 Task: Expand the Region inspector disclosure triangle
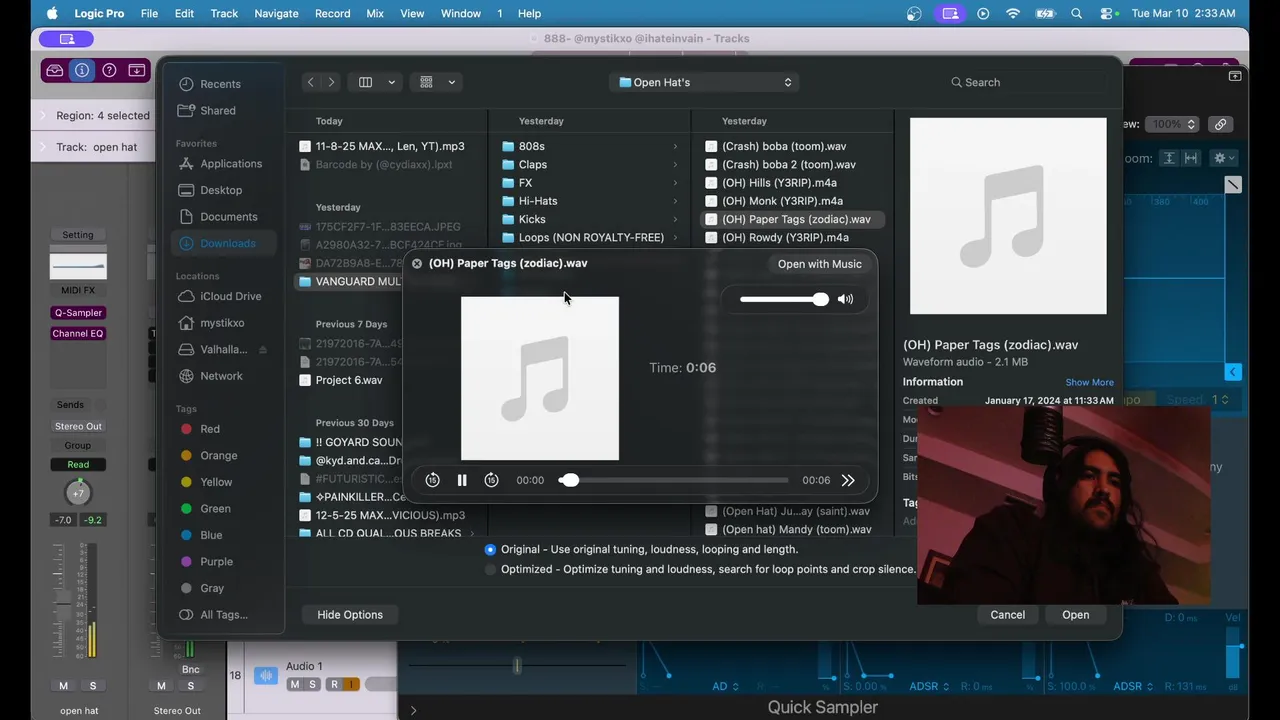pos(43,116)
